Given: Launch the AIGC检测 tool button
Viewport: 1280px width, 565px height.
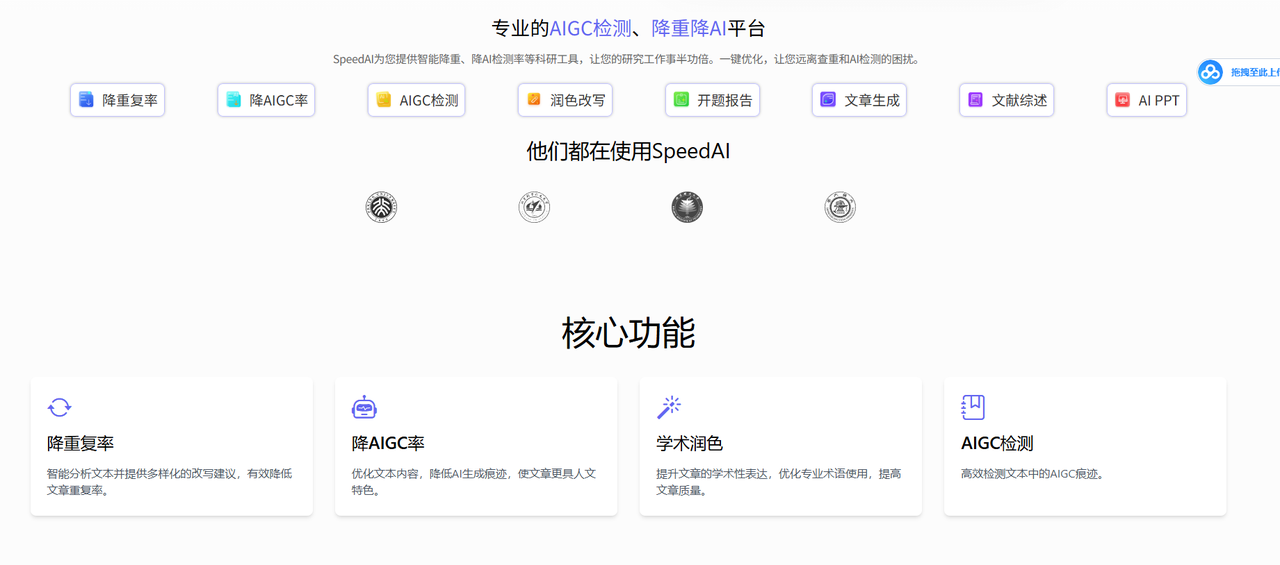Looking at the screenshot, I should click(x=416, y=100).
